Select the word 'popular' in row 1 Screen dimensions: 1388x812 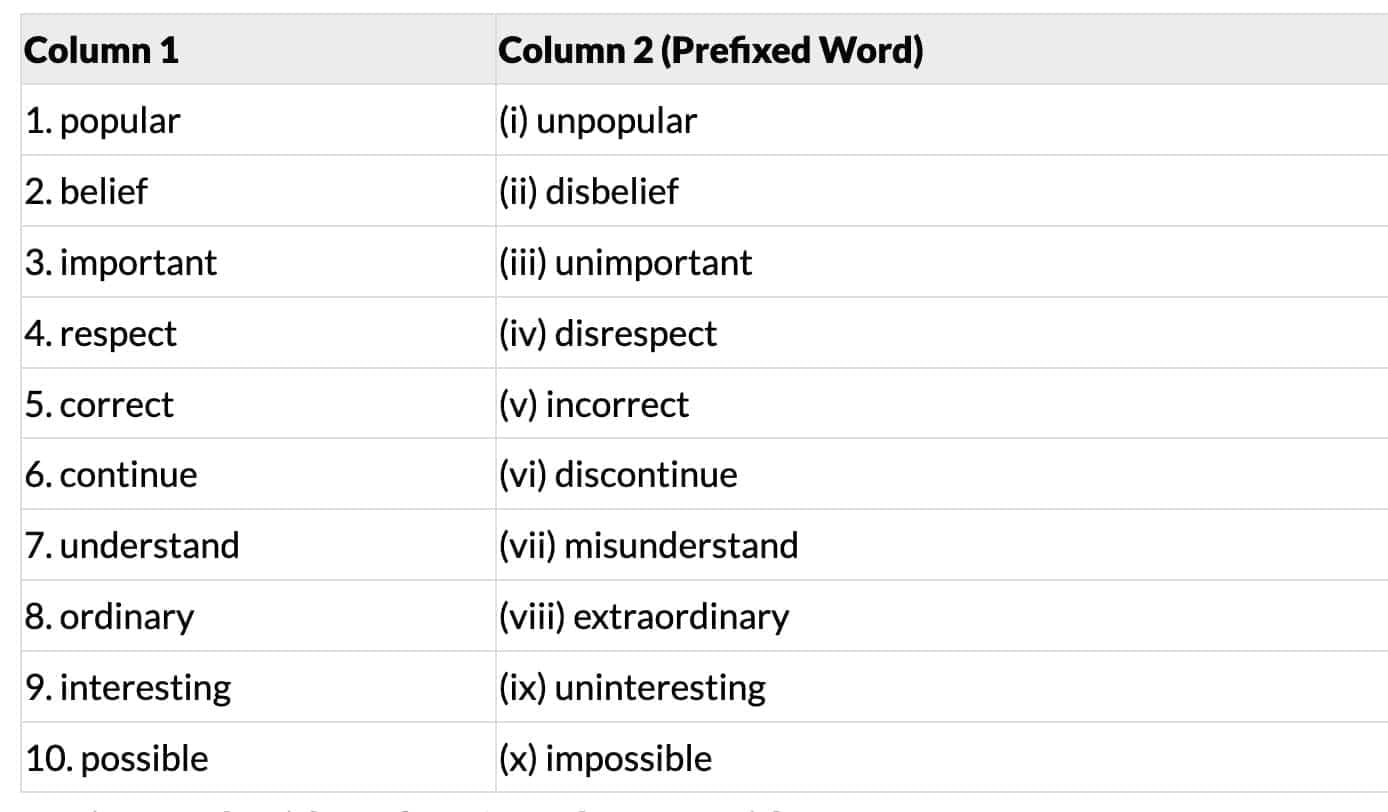[x=120, y=121]
